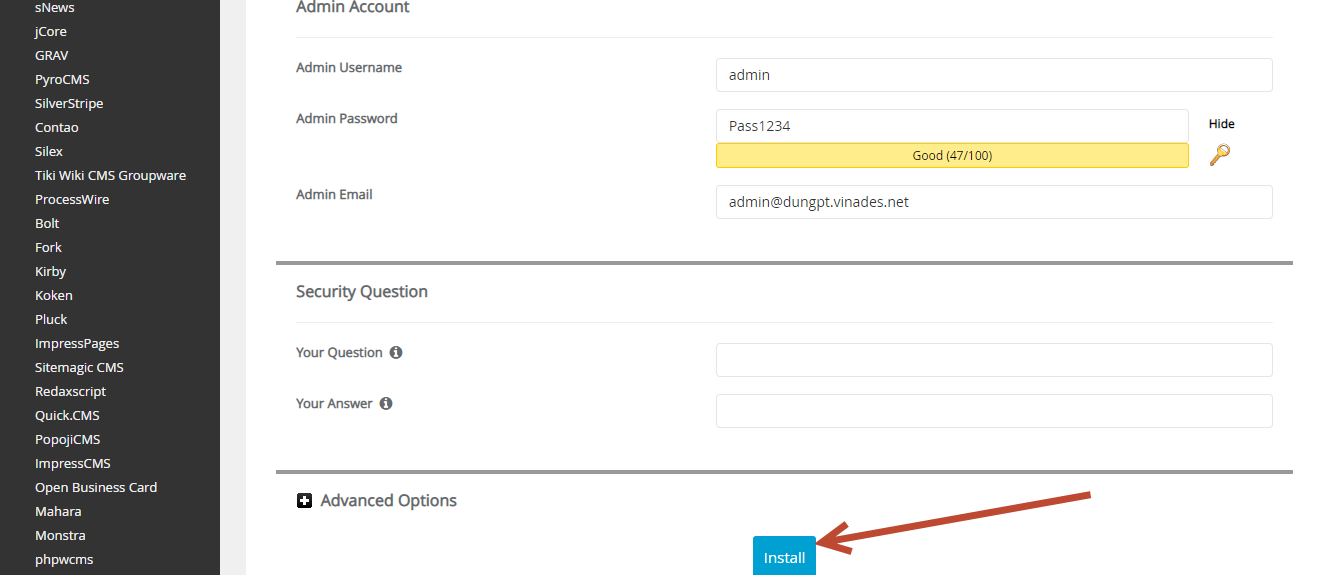1320x575 pixels.
Task: Click the Admin Account heading
Action: (x=353, y=7)
